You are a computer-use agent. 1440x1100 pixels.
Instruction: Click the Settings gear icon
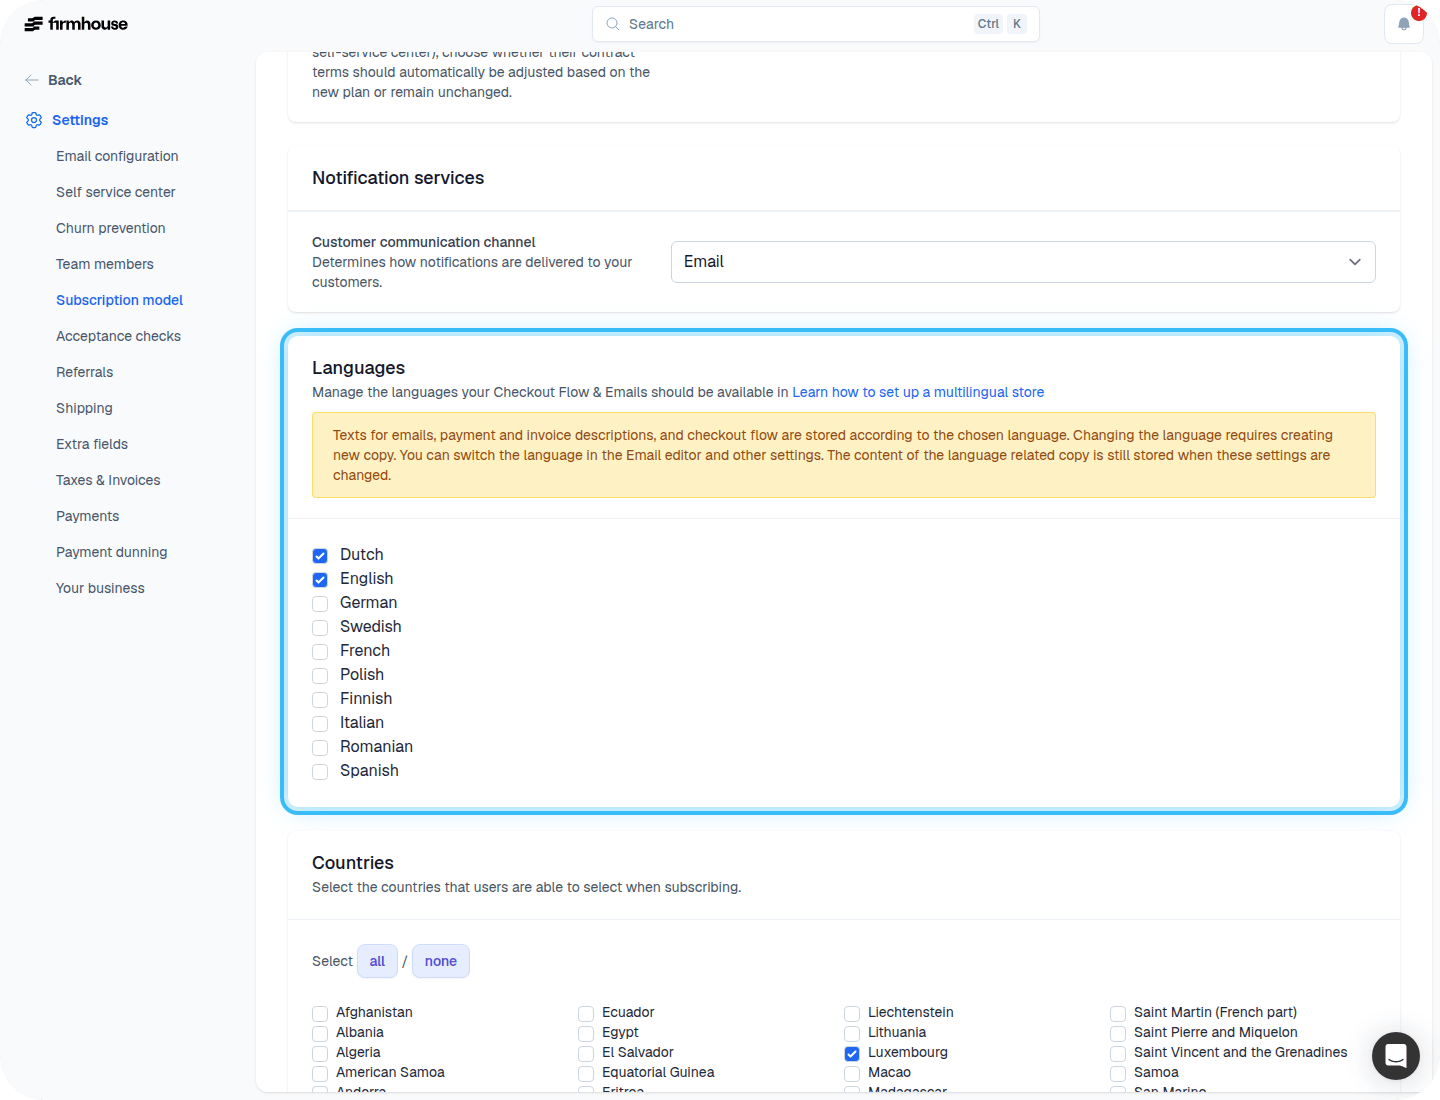tap(34, 120)
